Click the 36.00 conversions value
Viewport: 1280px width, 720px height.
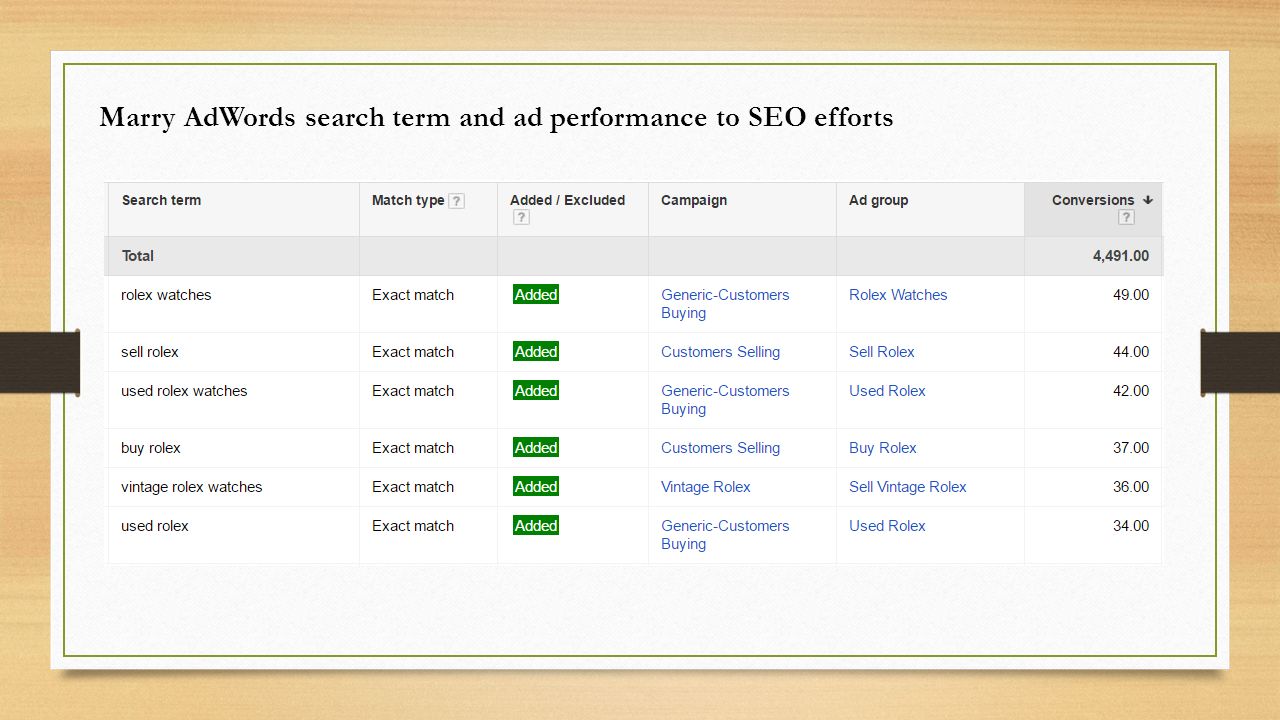1131,487
